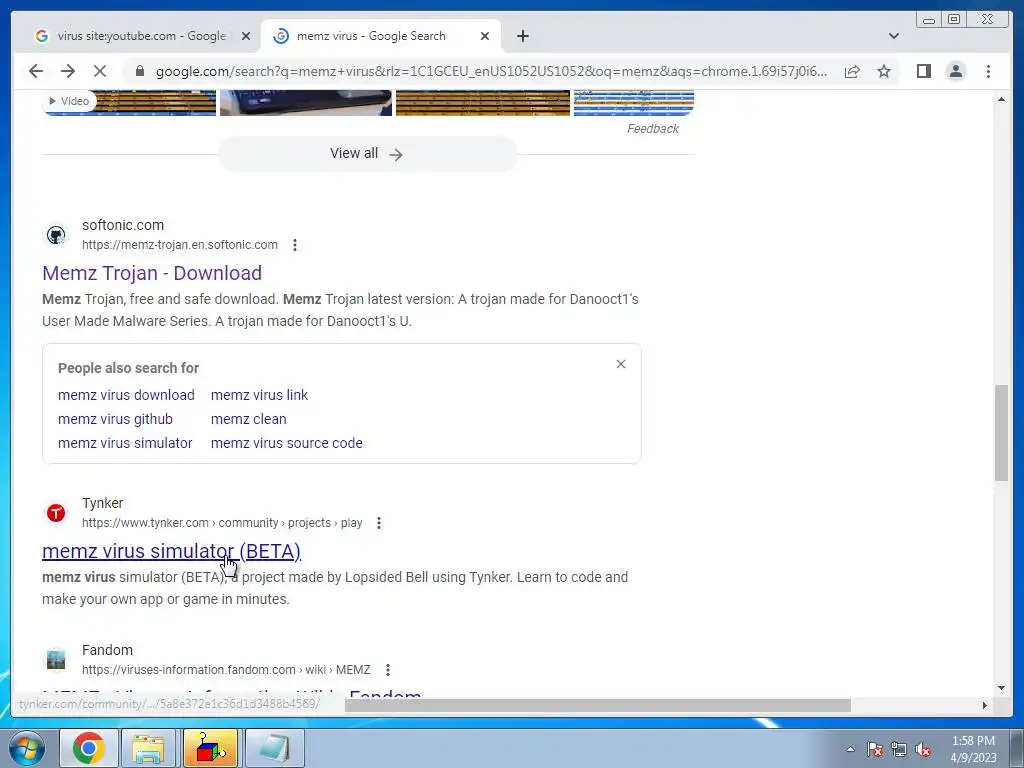Click the softonic.com site favicon
The image size is (1024, 768).
pos(56,235)
